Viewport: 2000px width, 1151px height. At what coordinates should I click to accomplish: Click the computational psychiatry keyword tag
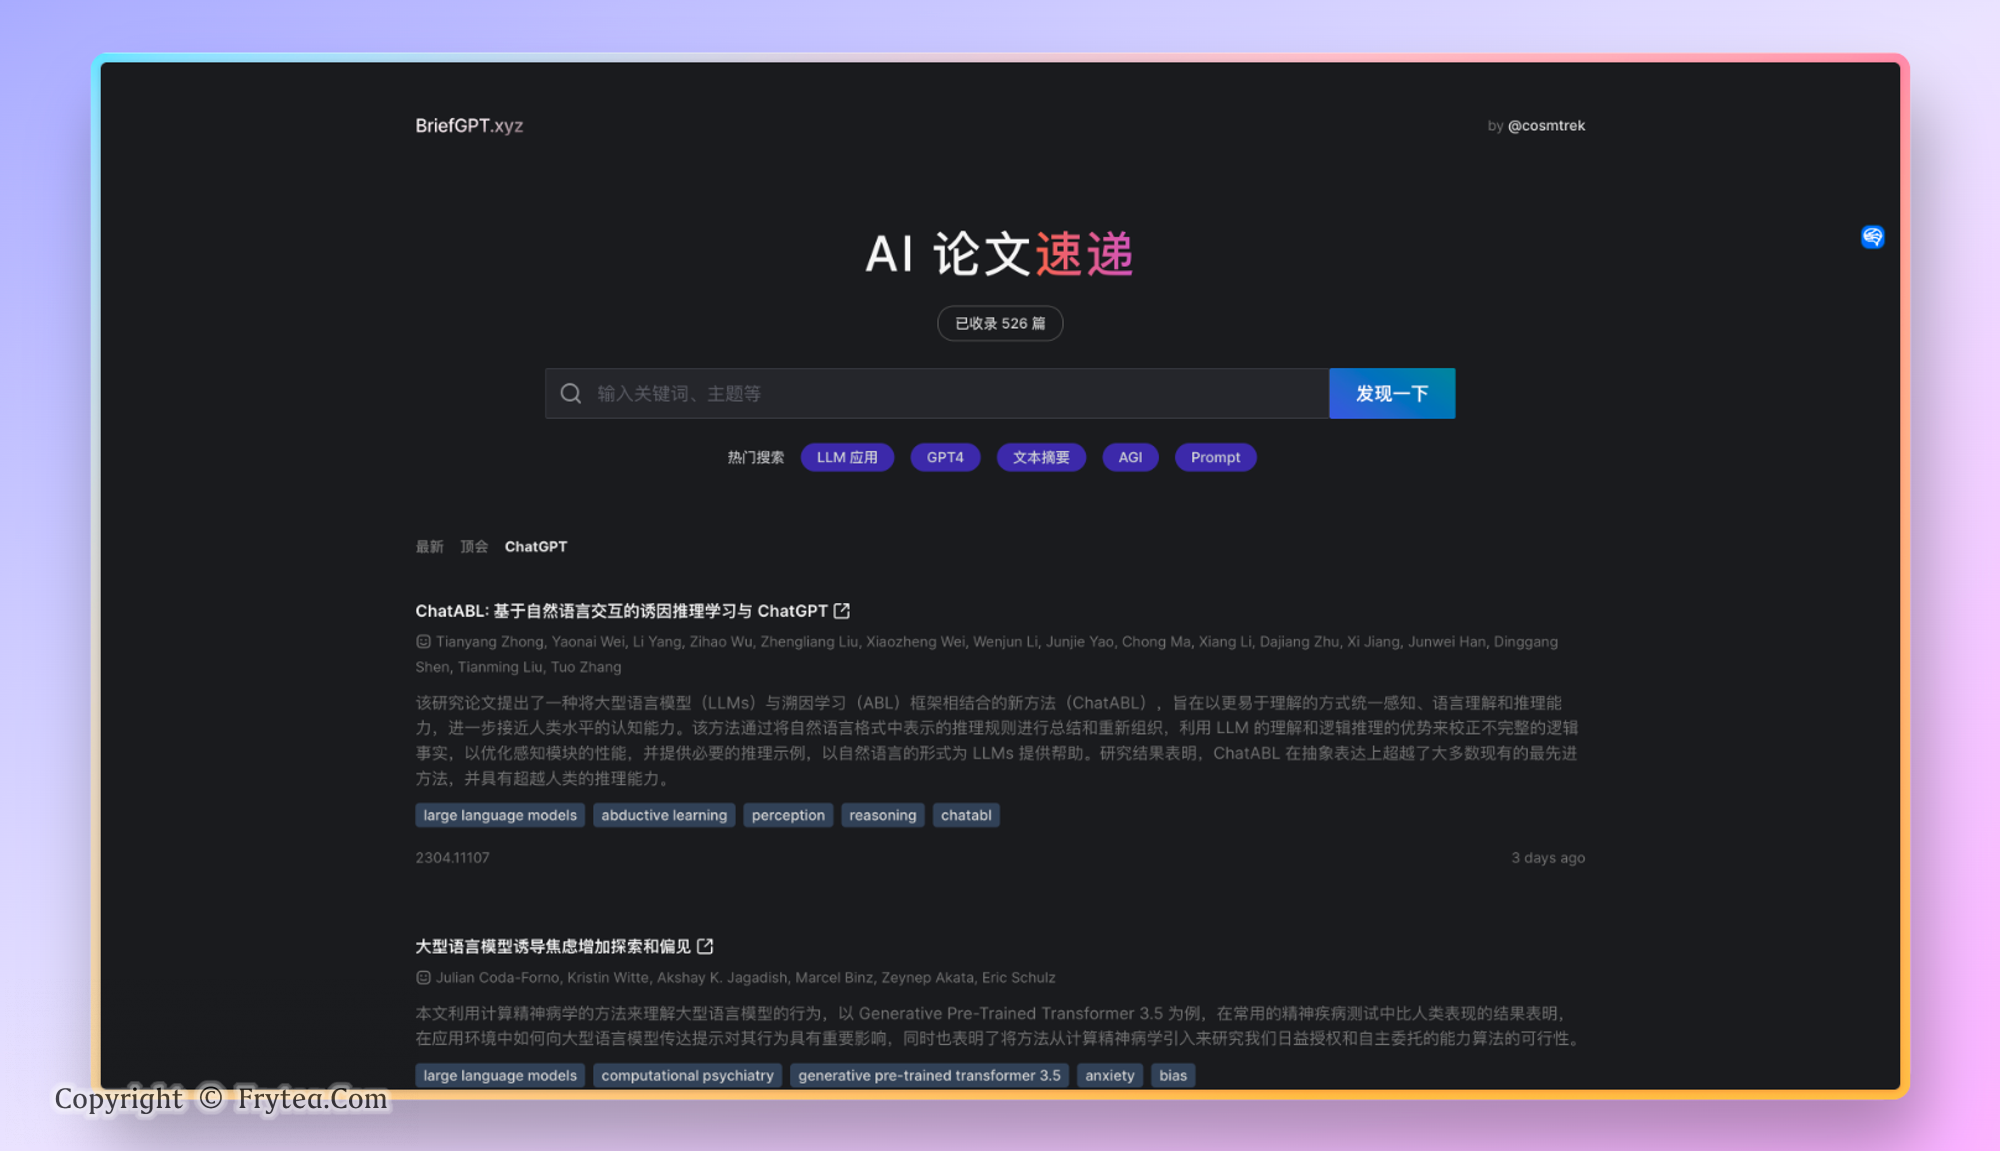click(x=687, y=1076)
